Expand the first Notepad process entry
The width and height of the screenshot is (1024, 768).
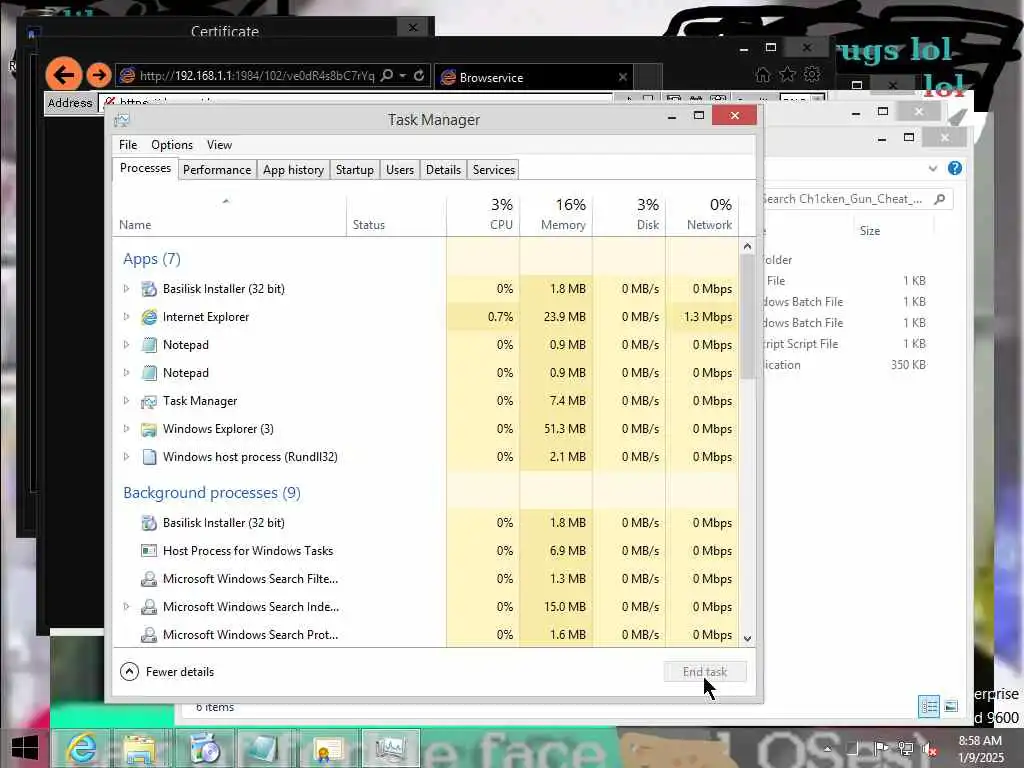pyautogui.click(x=127, y=345)
